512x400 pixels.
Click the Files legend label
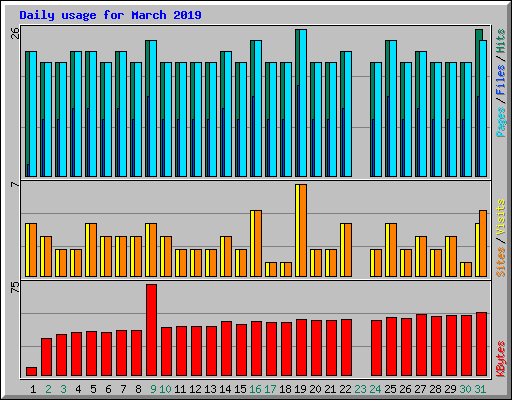pos(501,80)
